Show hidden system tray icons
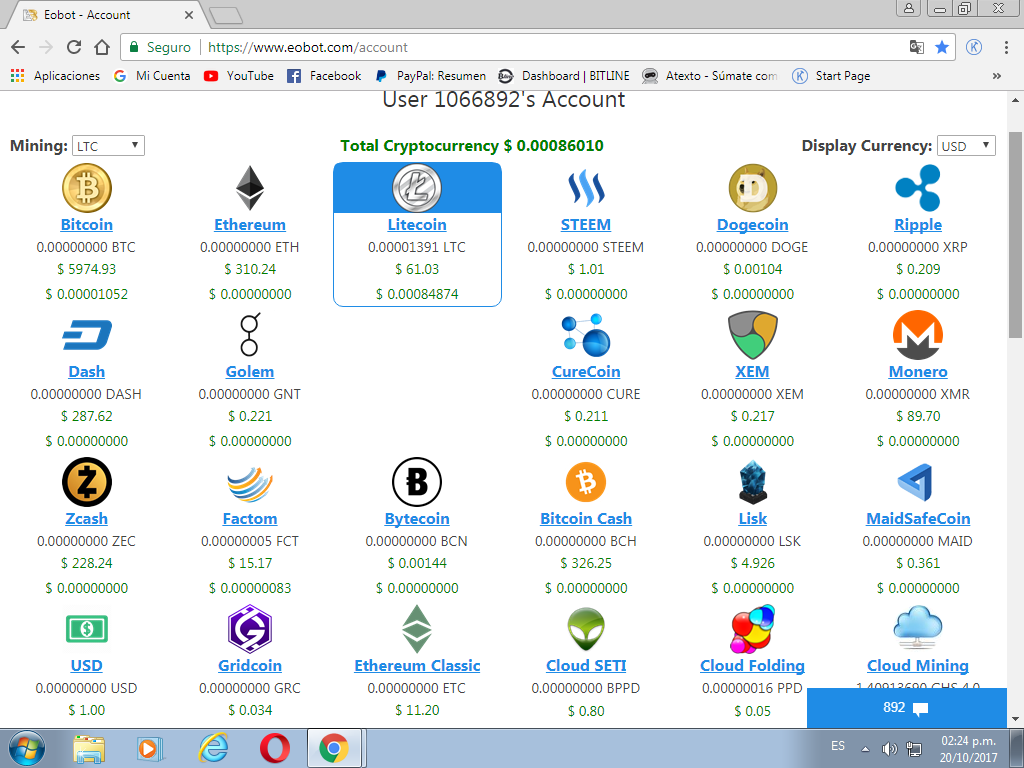This screenshot has height=768, width=1024. [x=865, y=748]
